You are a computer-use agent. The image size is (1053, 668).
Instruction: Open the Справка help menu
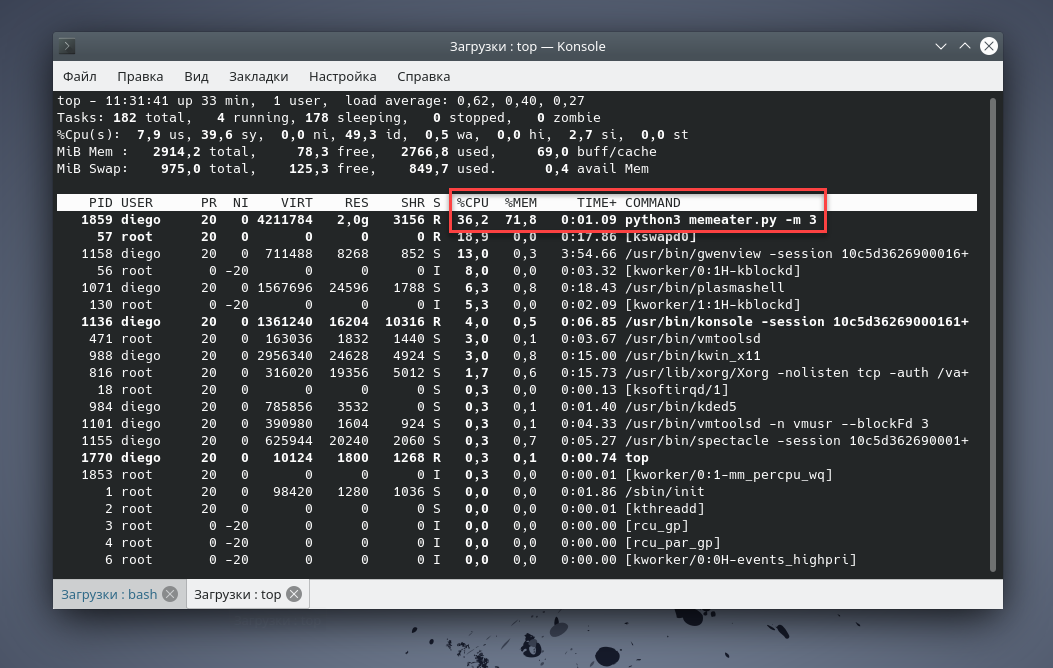423,76
